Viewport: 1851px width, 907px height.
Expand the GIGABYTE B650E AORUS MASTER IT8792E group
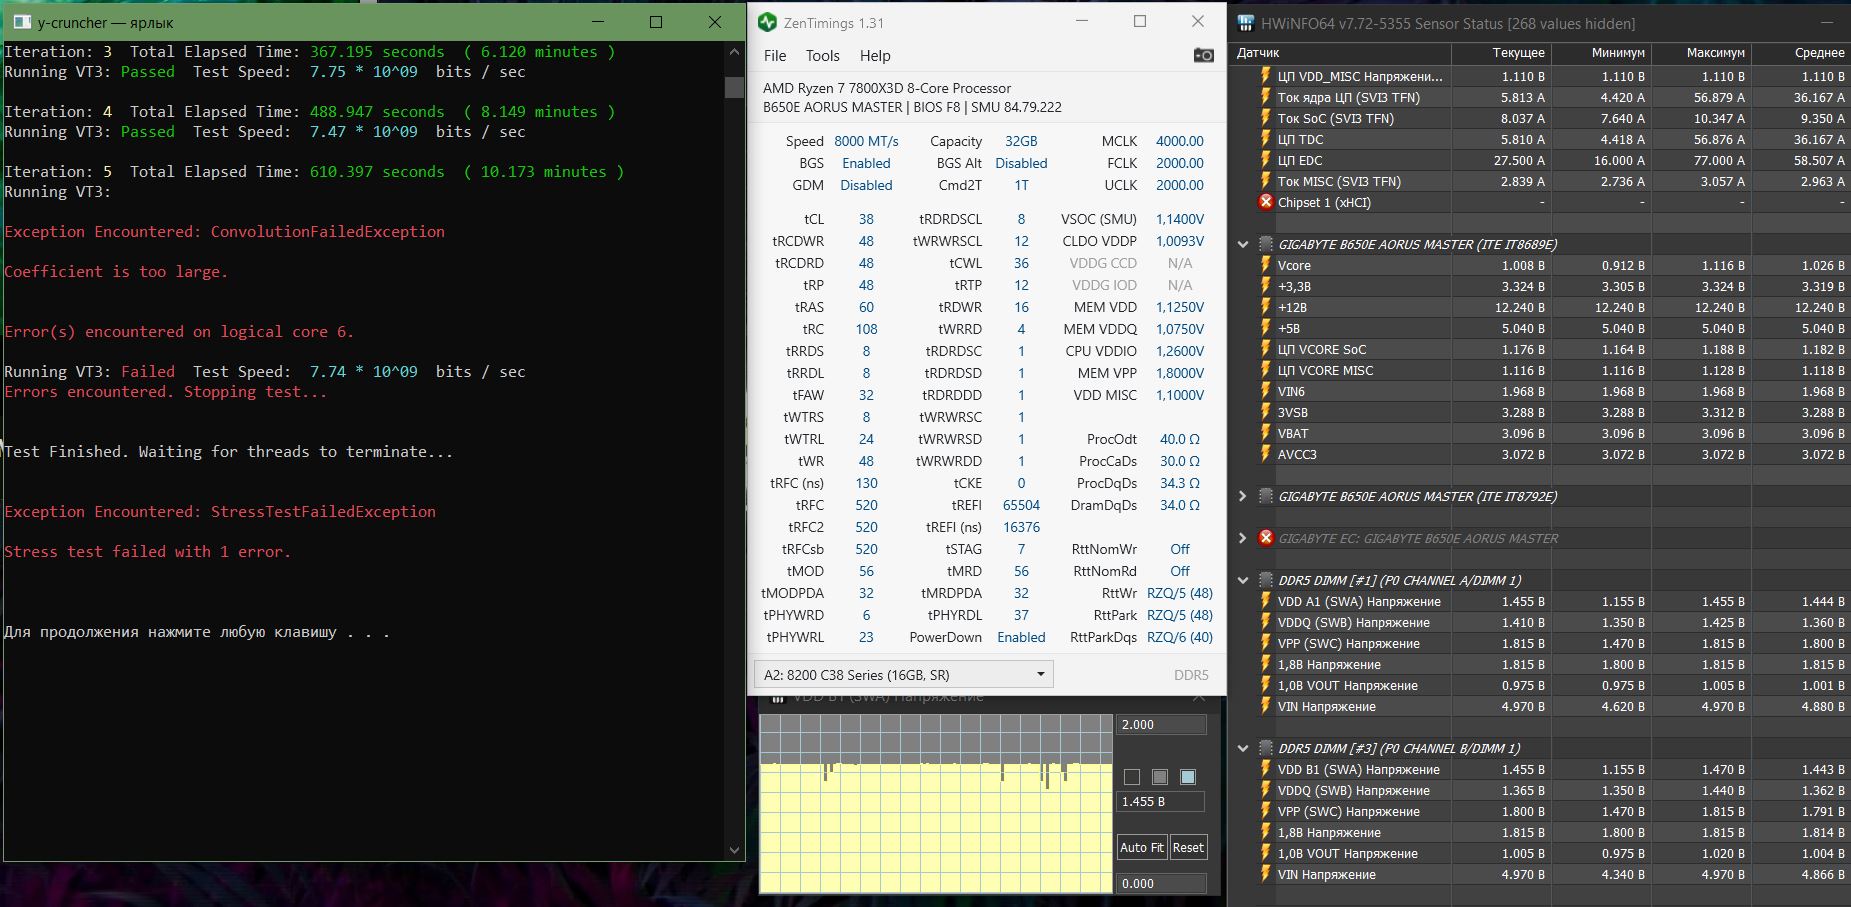click(1243, 496)
